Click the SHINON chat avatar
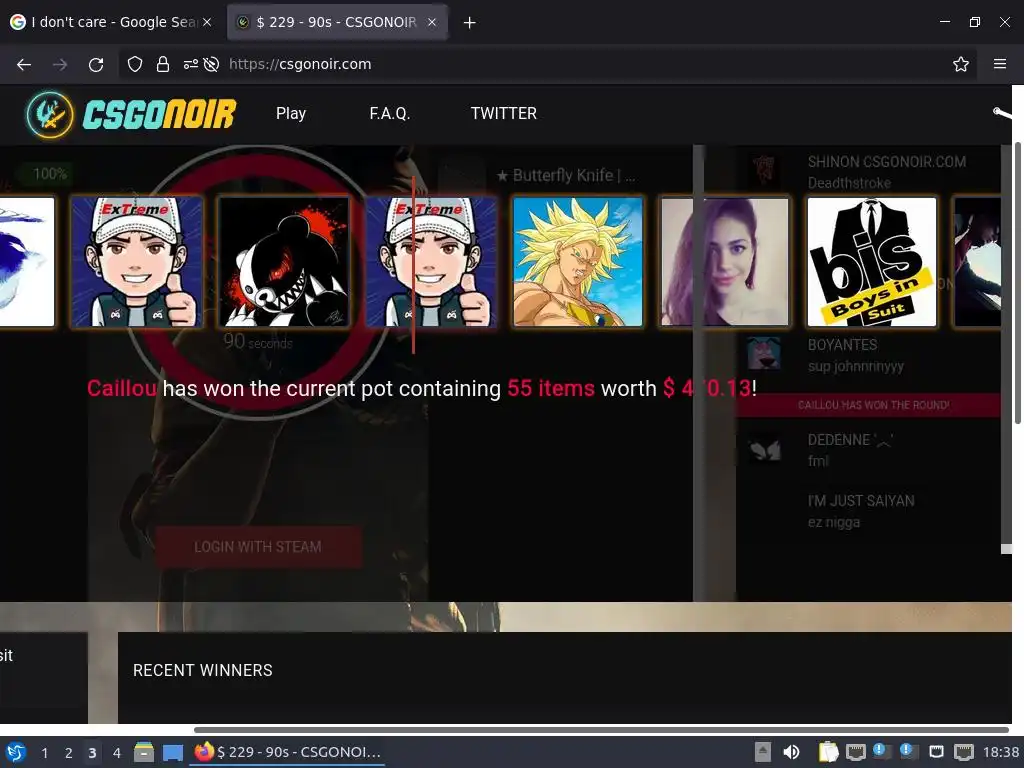1024x768 pixels. click(x=763, y=170)
